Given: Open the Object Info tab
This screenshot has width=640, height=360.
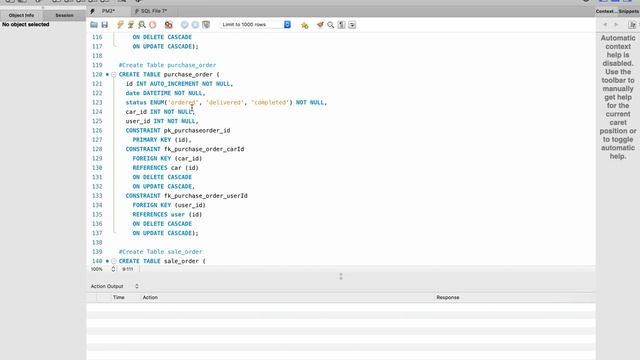Looking at the screenshot, I should click(21, 15).
